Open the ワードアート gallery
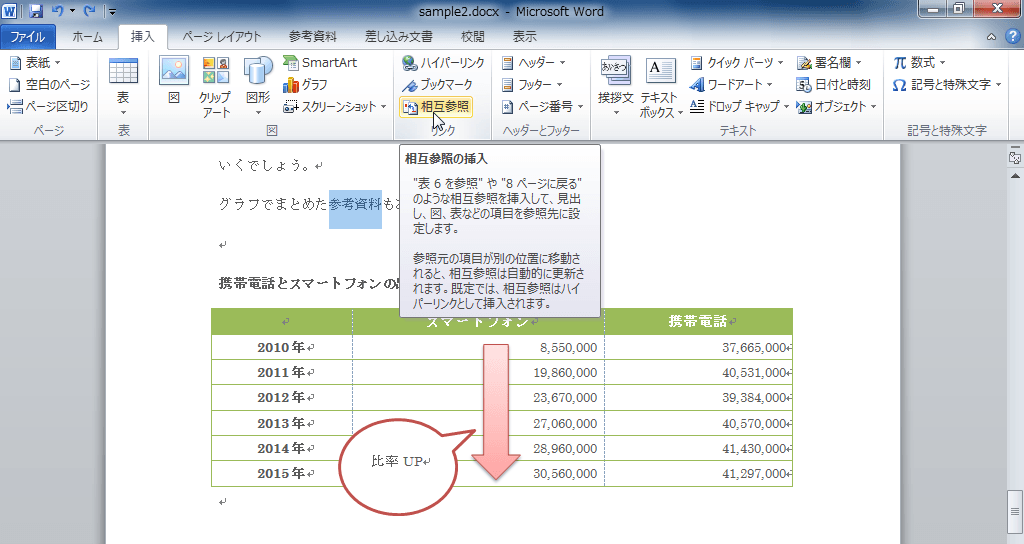Screen dimensions: 1024x544 coord(731,84)
